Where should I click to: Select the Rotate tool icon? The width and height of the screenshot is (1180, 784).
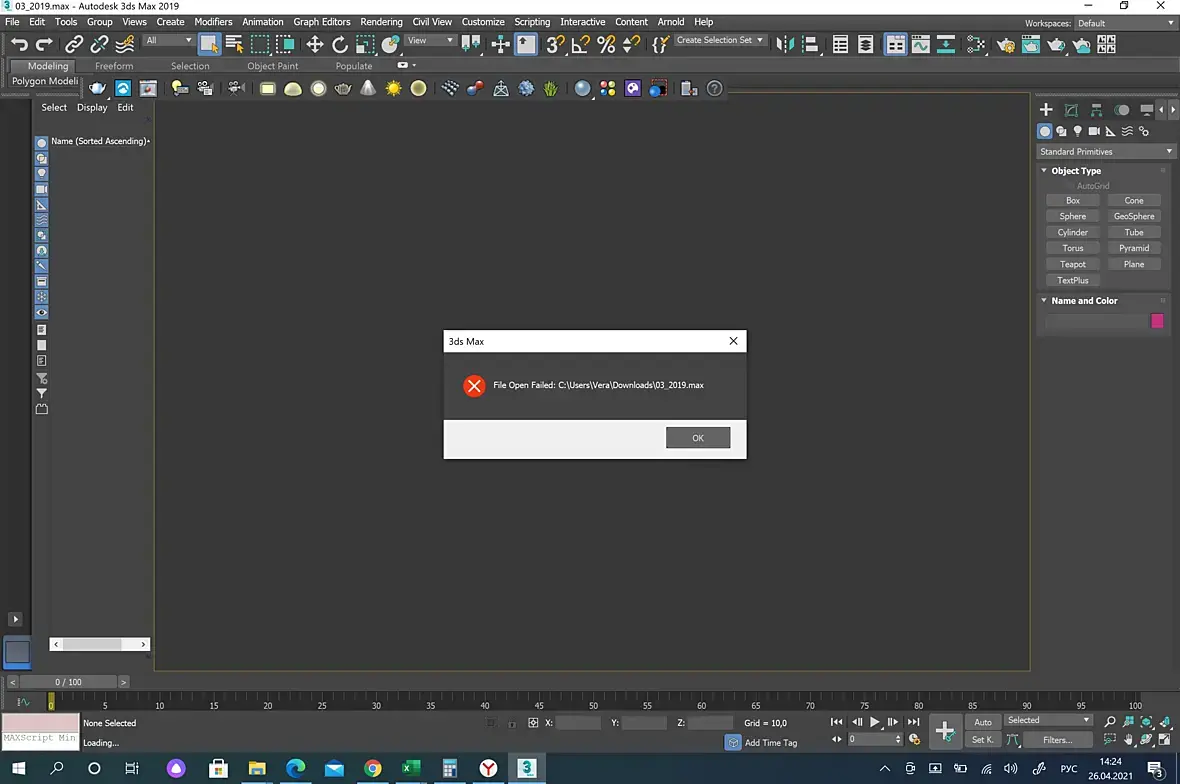(340, 44)
